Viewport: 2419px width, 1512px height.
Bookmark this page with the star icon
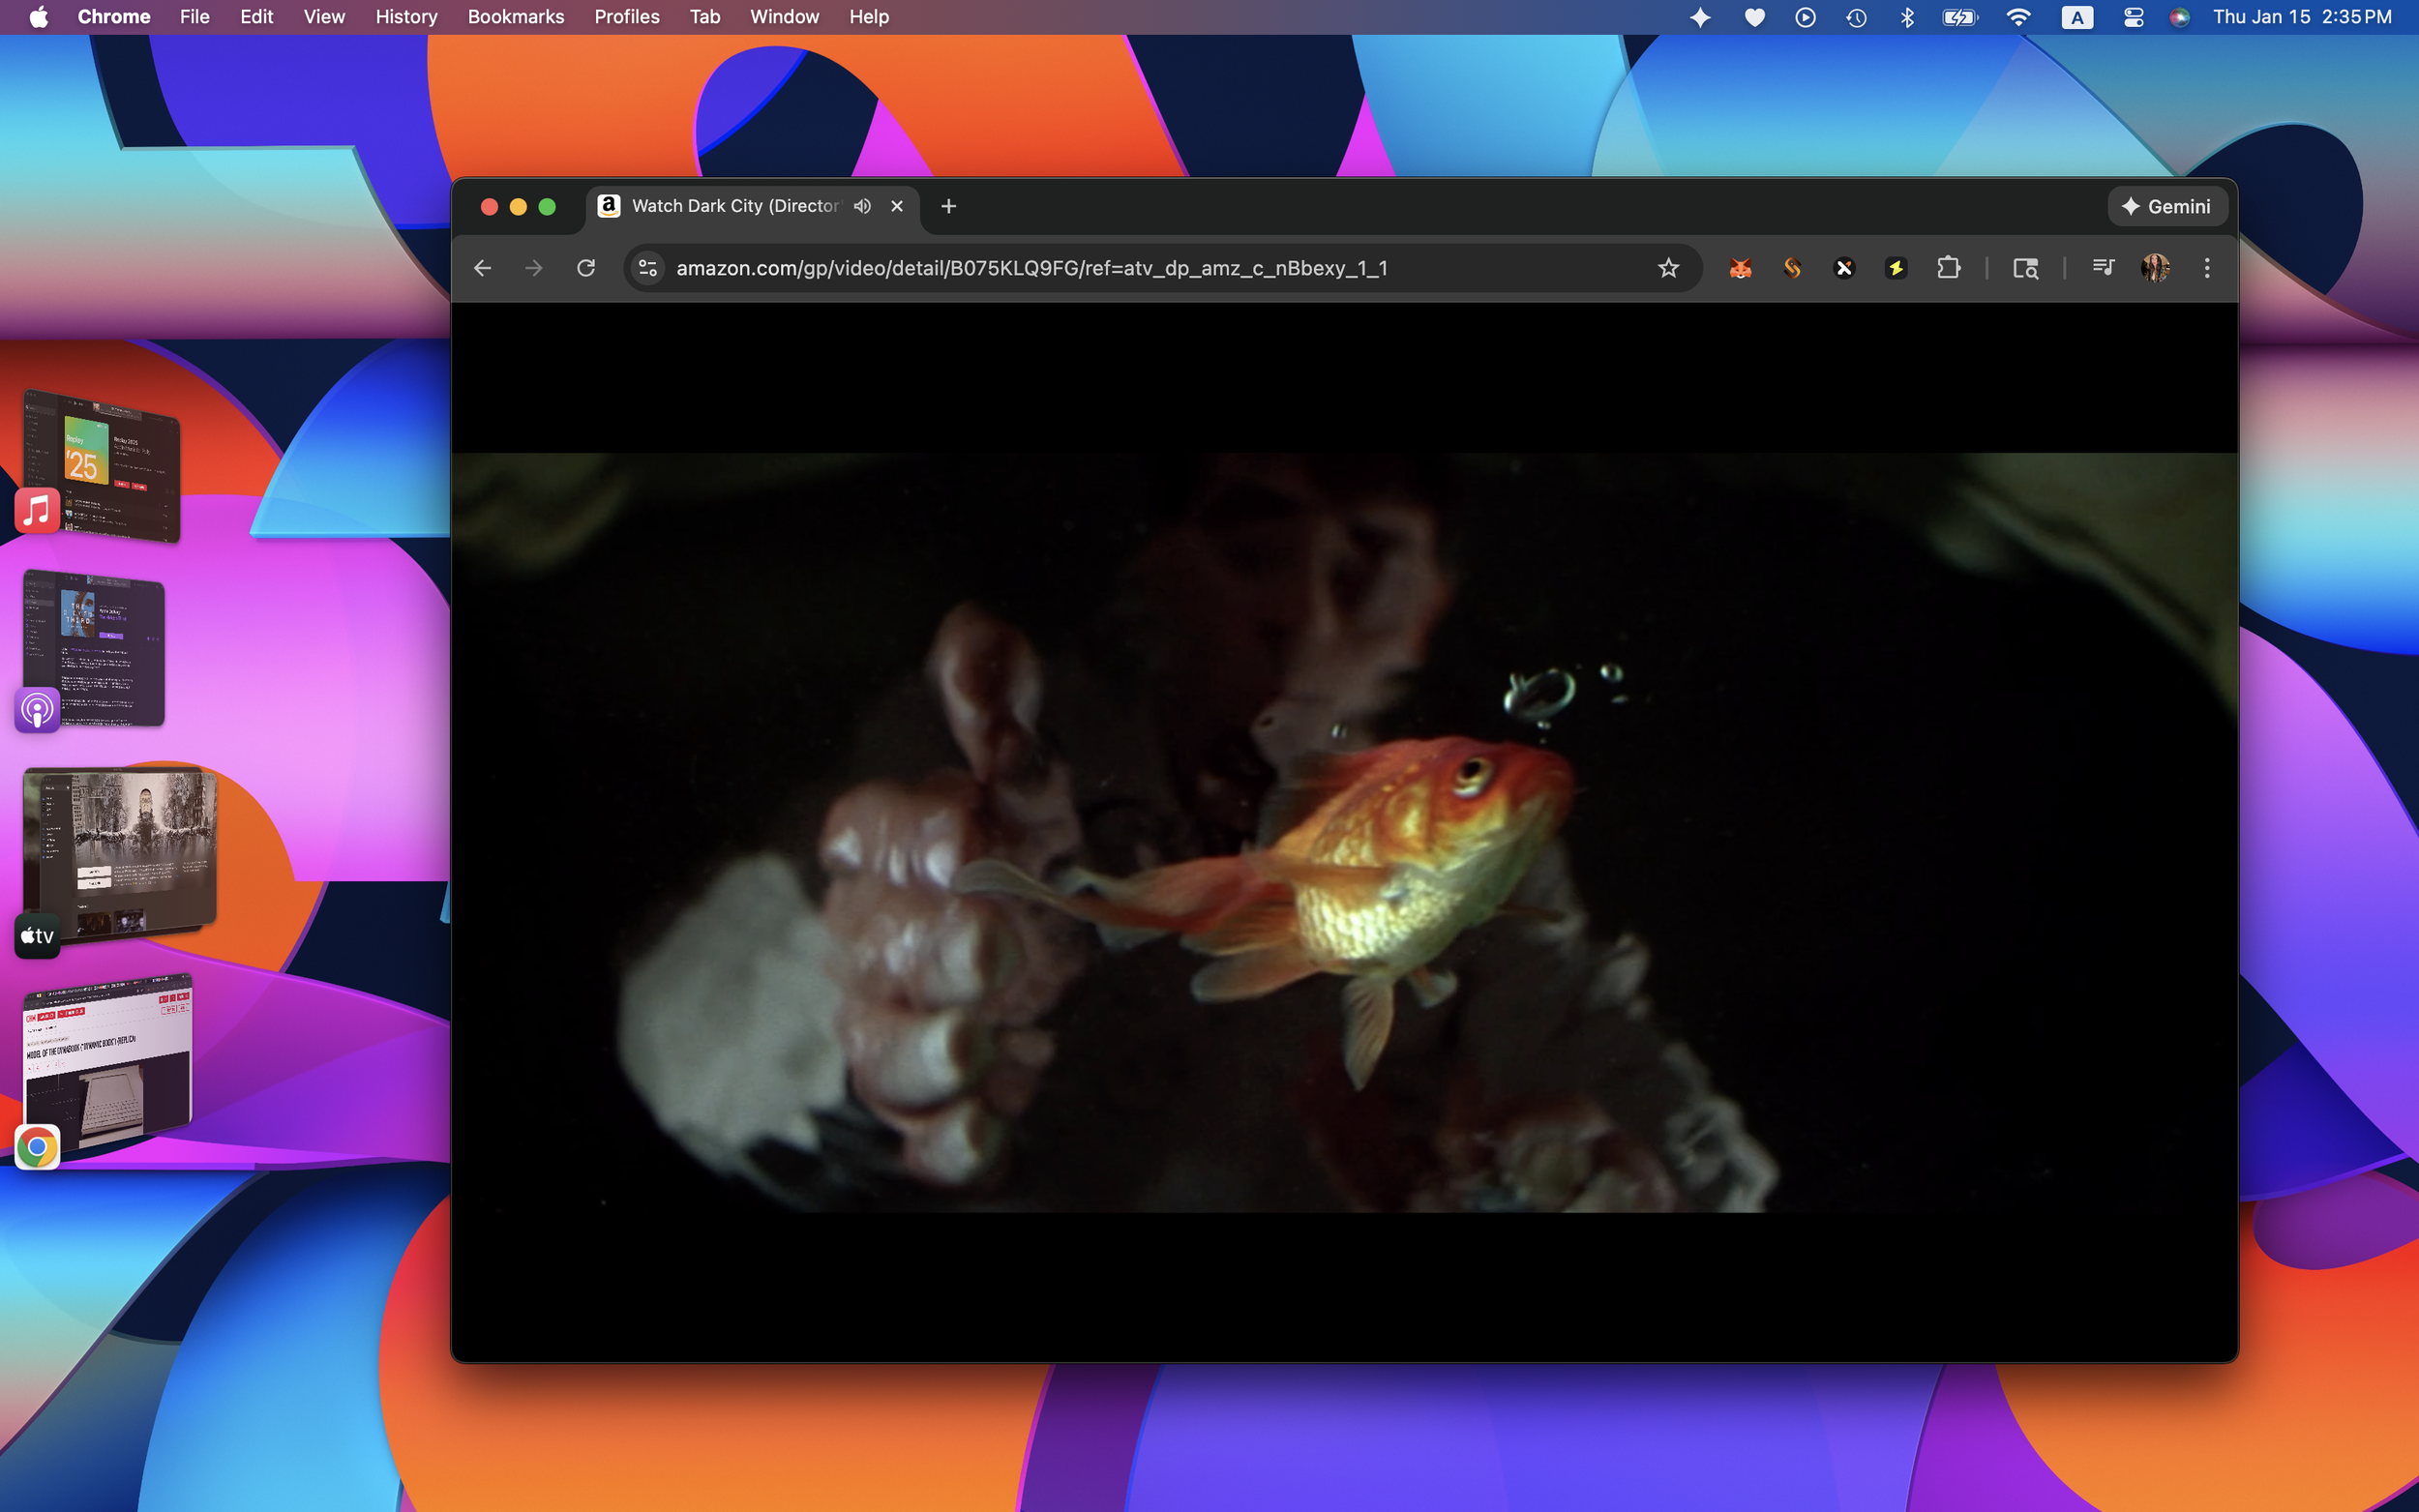coord(1668,268)
